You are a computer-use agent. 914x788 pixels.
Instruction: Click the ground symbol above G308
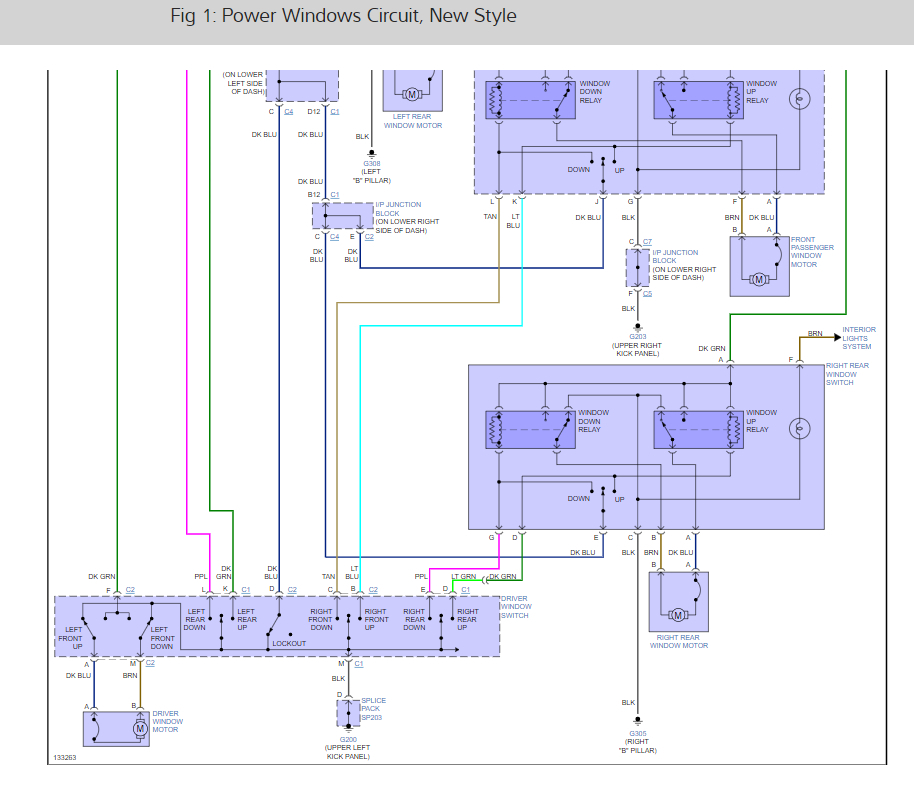point(372,154)
